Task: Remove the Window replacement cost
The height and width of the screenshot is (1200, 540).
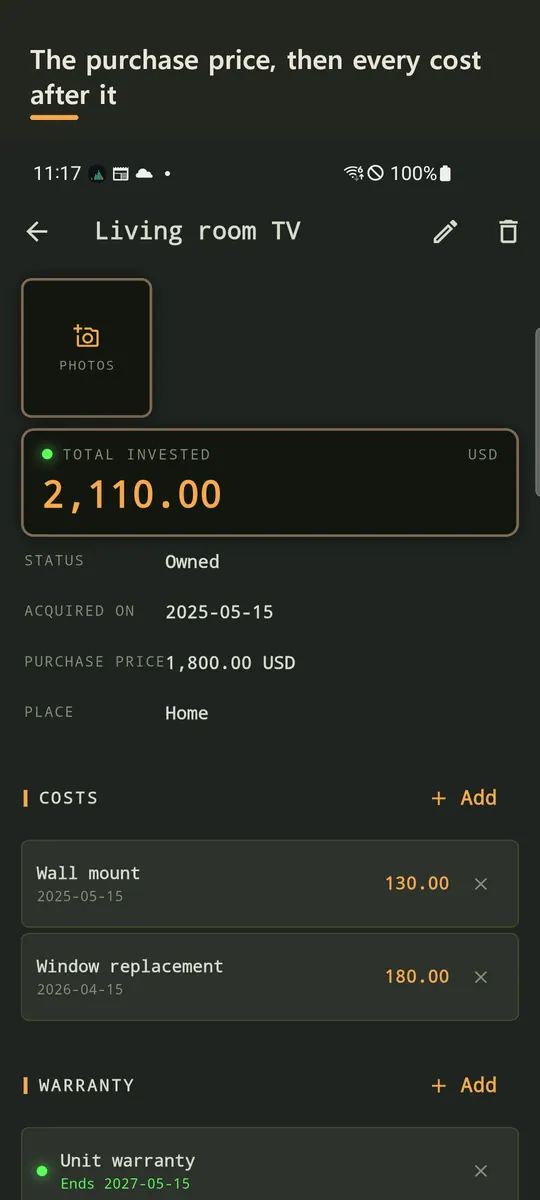Action: [x=481, y=977]
